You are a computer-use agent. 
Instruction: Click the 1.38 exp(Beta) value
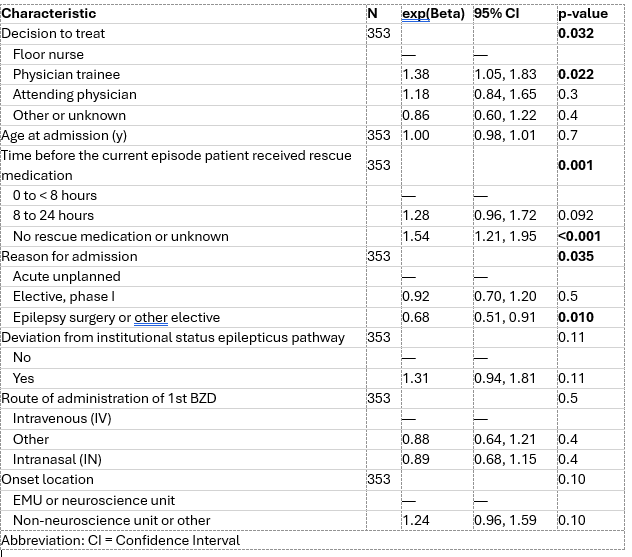click(414, 74)
